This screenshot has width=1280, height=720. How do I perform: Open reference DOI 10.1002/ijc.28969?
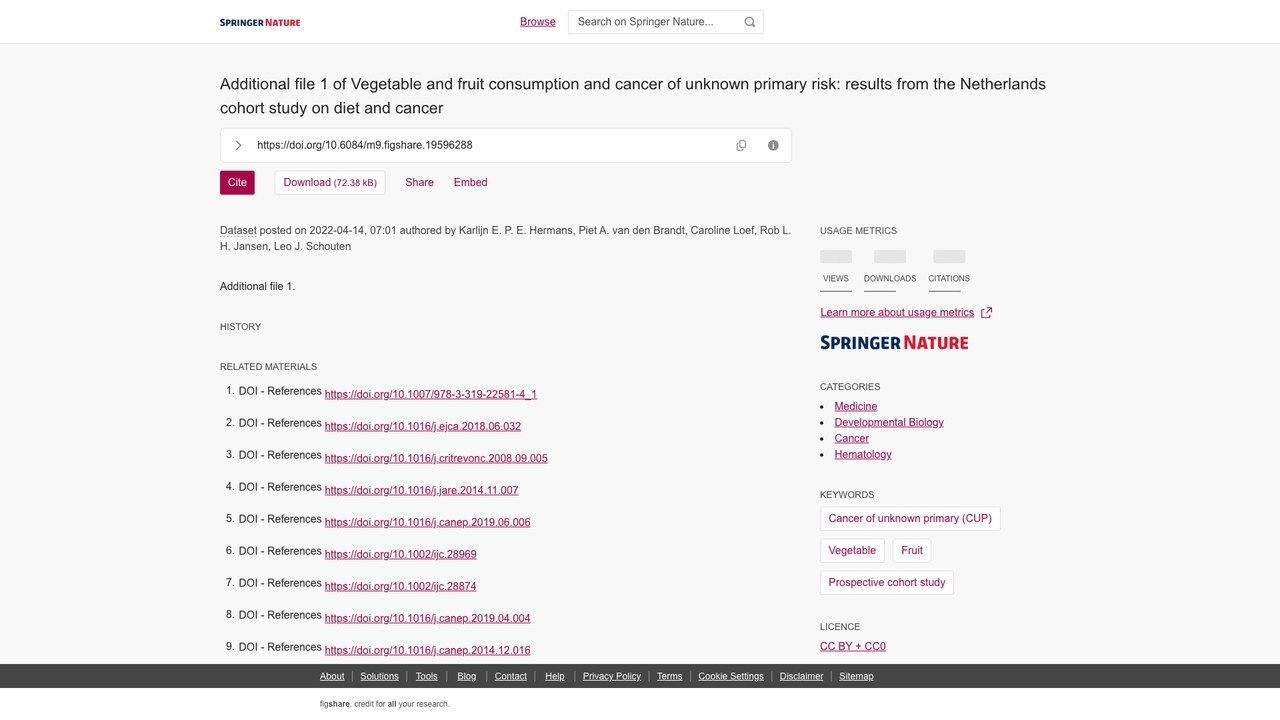[401, 554]
